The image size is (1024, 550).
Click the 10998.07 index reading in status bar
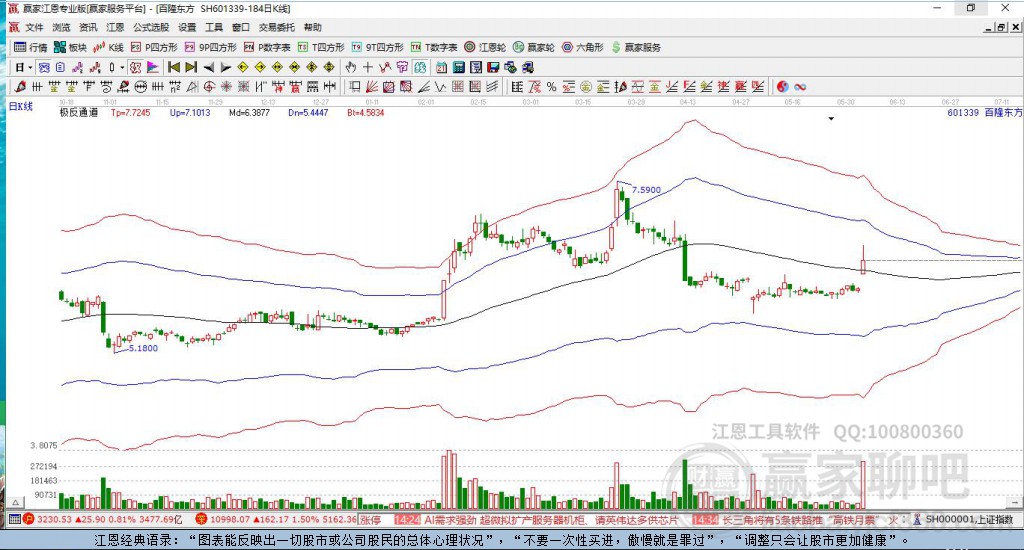tap(230, 519)
